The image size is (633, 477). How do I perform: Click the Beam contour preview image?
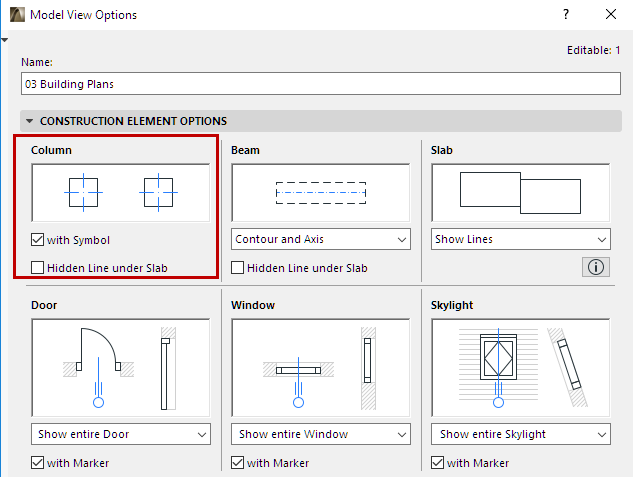pos(321,192)
